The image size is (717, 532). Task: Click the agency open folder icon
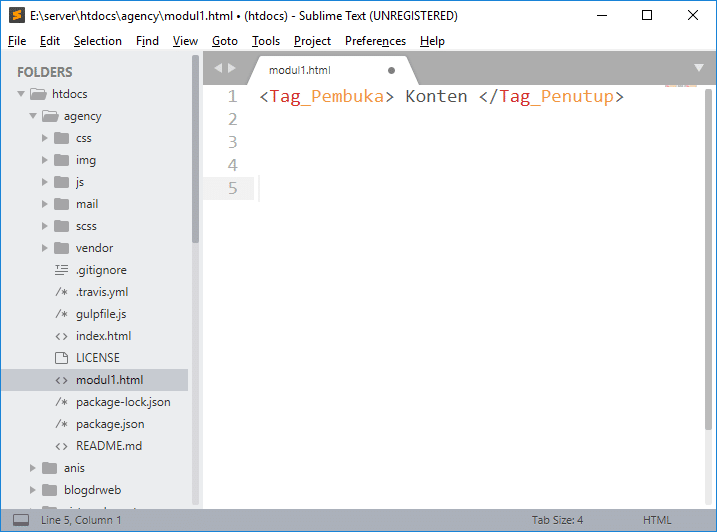[50, 116]
